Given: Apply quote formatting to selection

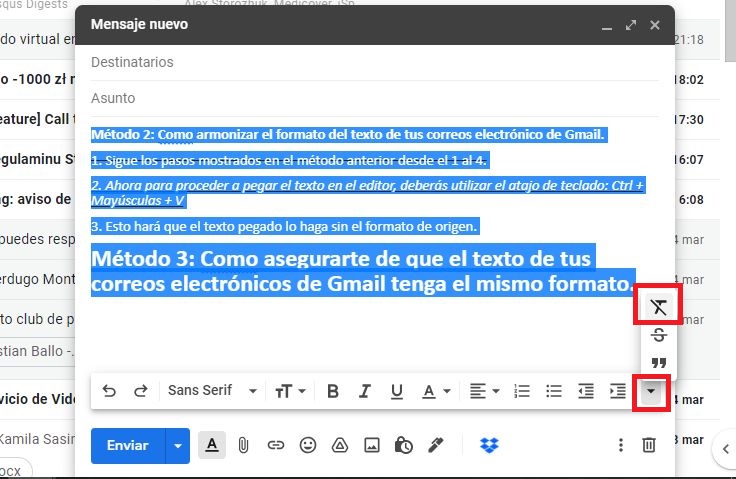Looking at the screenshot, I should pyautogui.click(x=659, y=363).
